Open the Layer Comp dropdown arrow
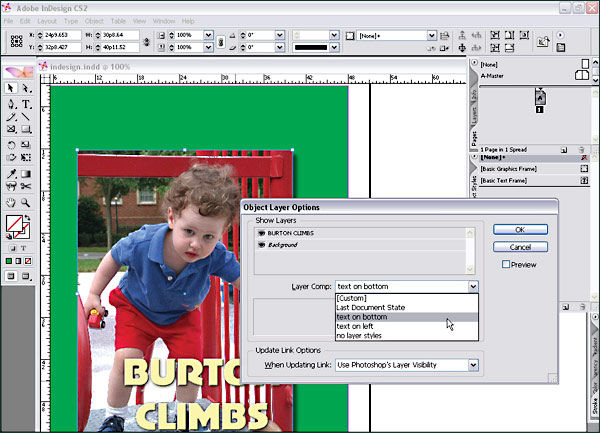Image resolution: width=600 pixels, height=433 pixels. point(473,286)
